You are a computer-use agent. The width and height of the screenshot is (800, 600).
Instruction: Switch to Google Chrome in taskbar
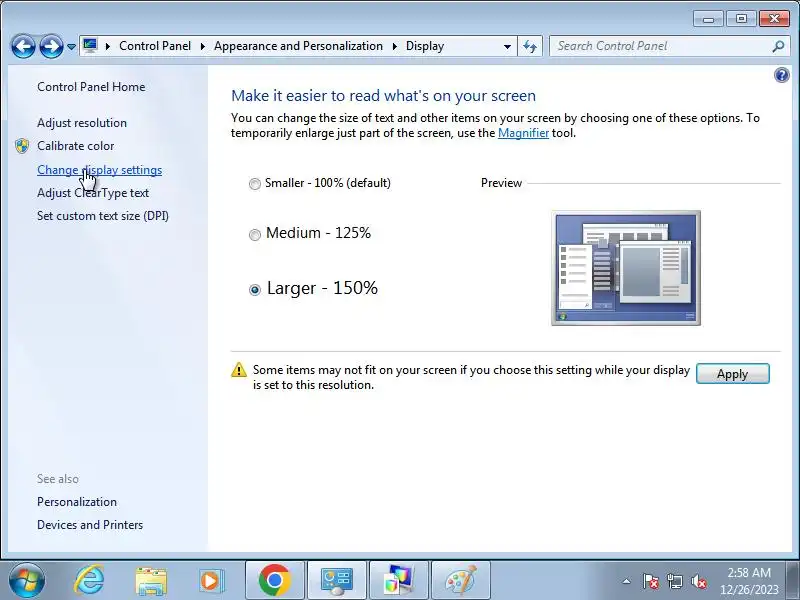[x=274, y=581]
